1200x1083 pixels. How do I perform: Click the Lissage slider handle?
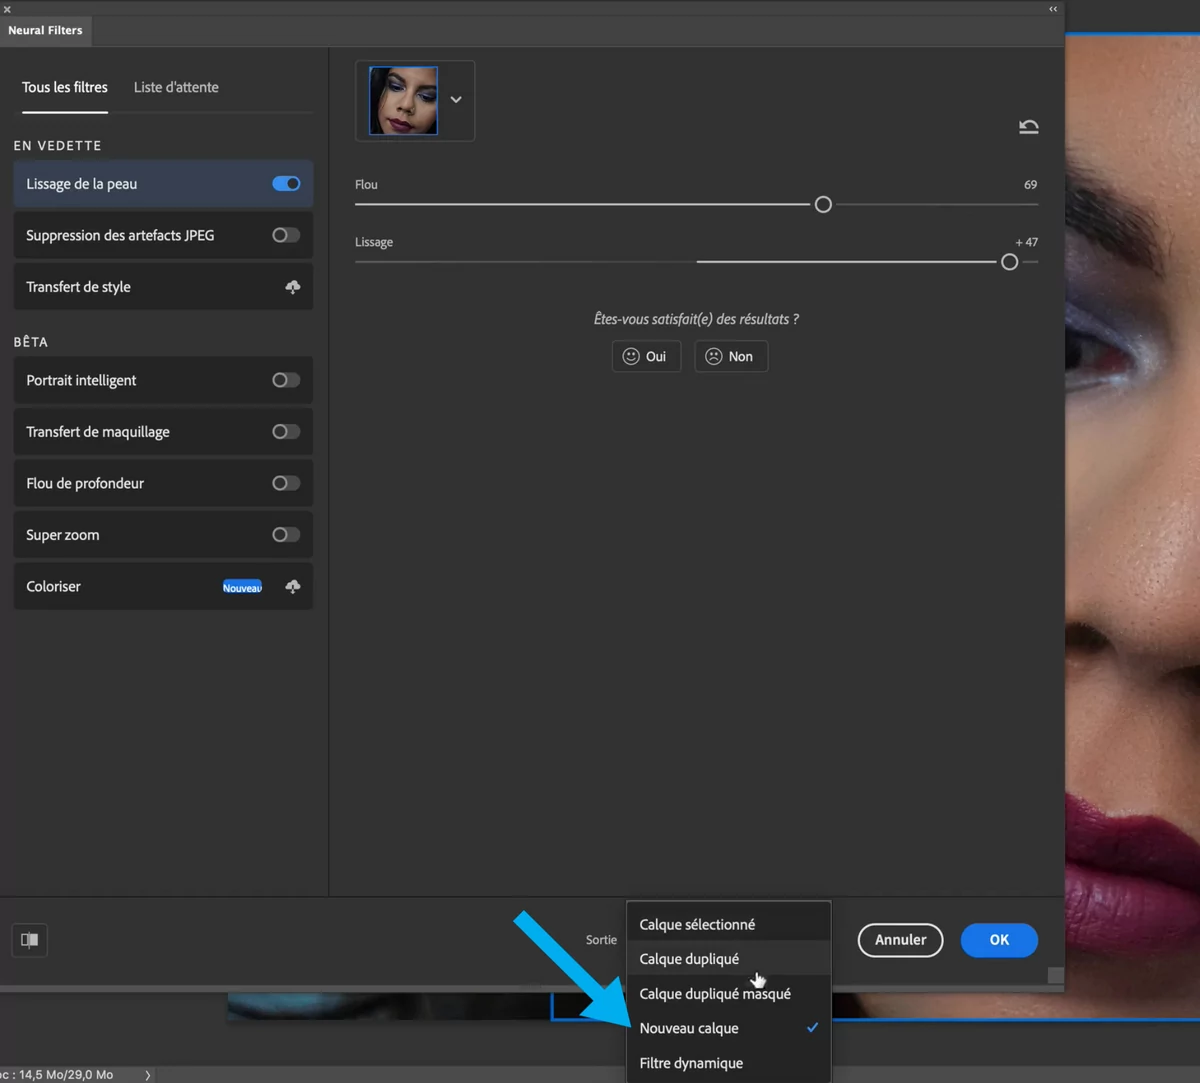(1010, 262)
